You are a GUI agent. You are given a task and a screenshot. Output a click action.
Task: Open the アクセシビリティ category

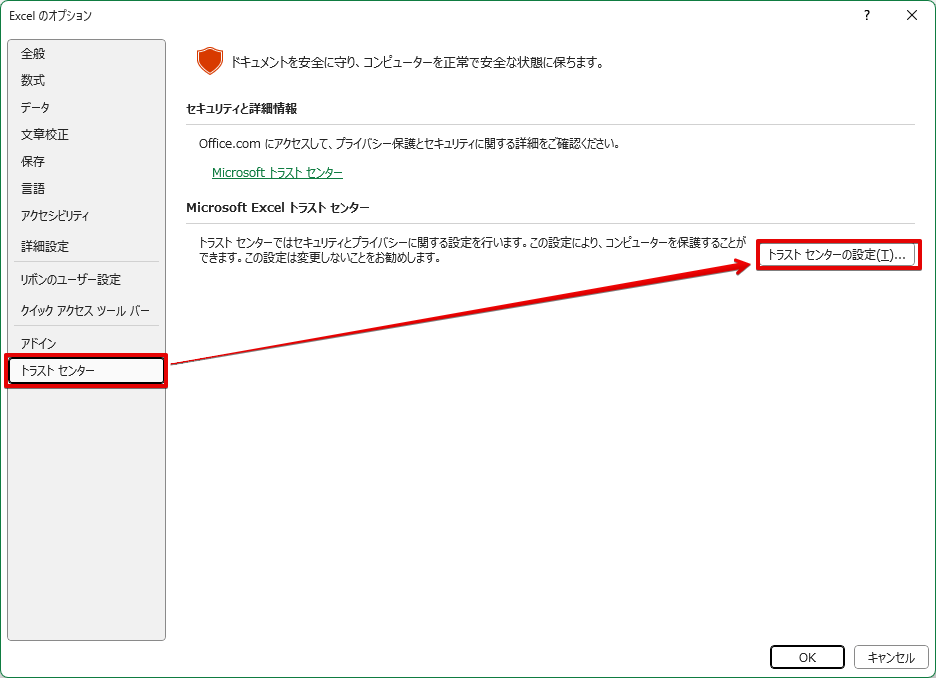pyautogui.click(x=87, y=215)
